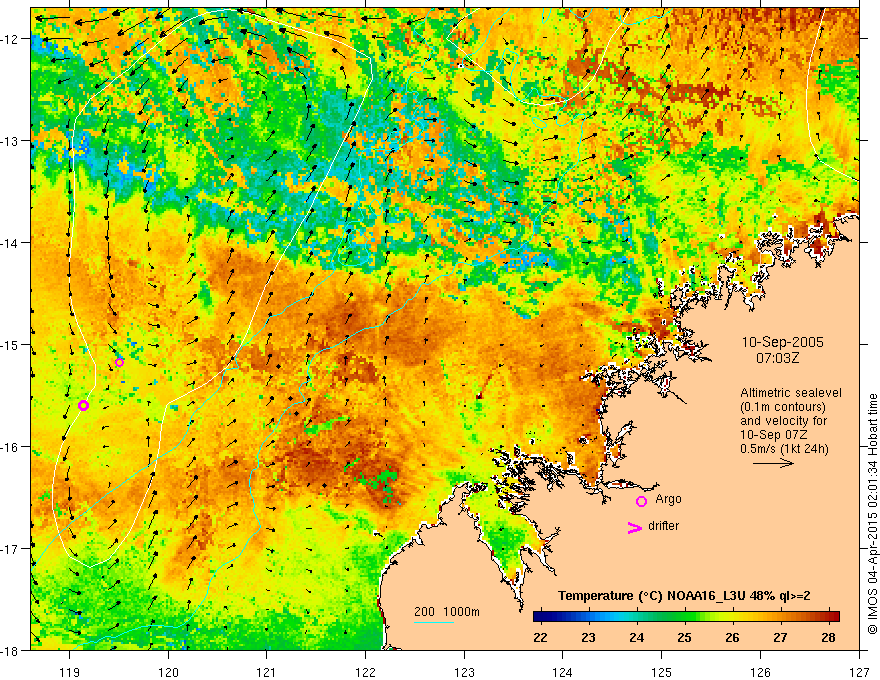Click colorbar tick label 26

pos(732,637)
